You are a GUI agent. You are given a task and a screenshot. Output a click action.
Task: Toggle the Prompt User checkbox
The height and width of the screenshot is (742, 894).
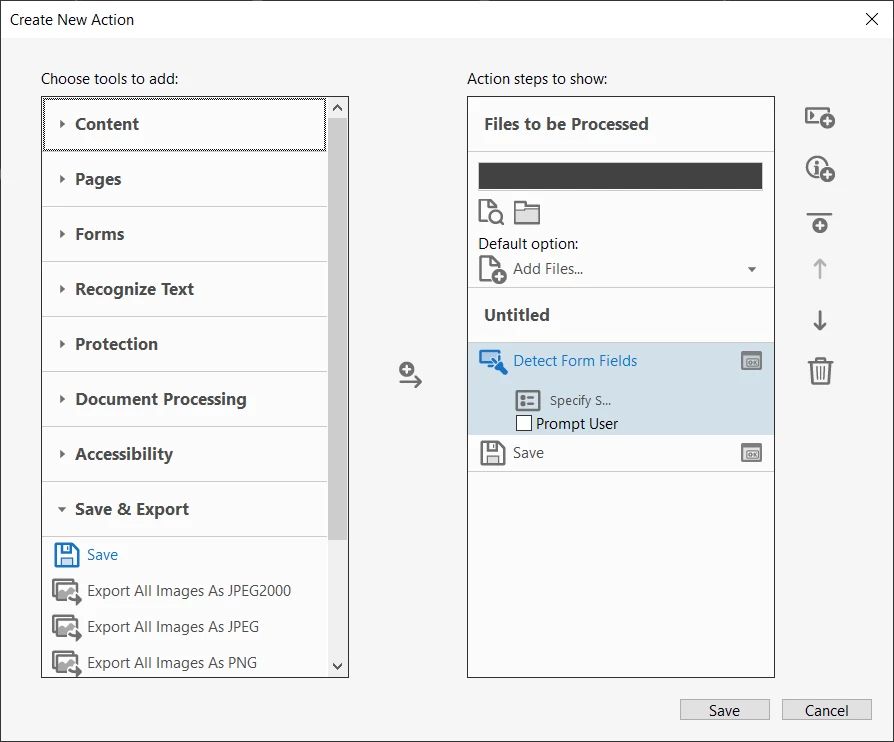tap(523, 423)
